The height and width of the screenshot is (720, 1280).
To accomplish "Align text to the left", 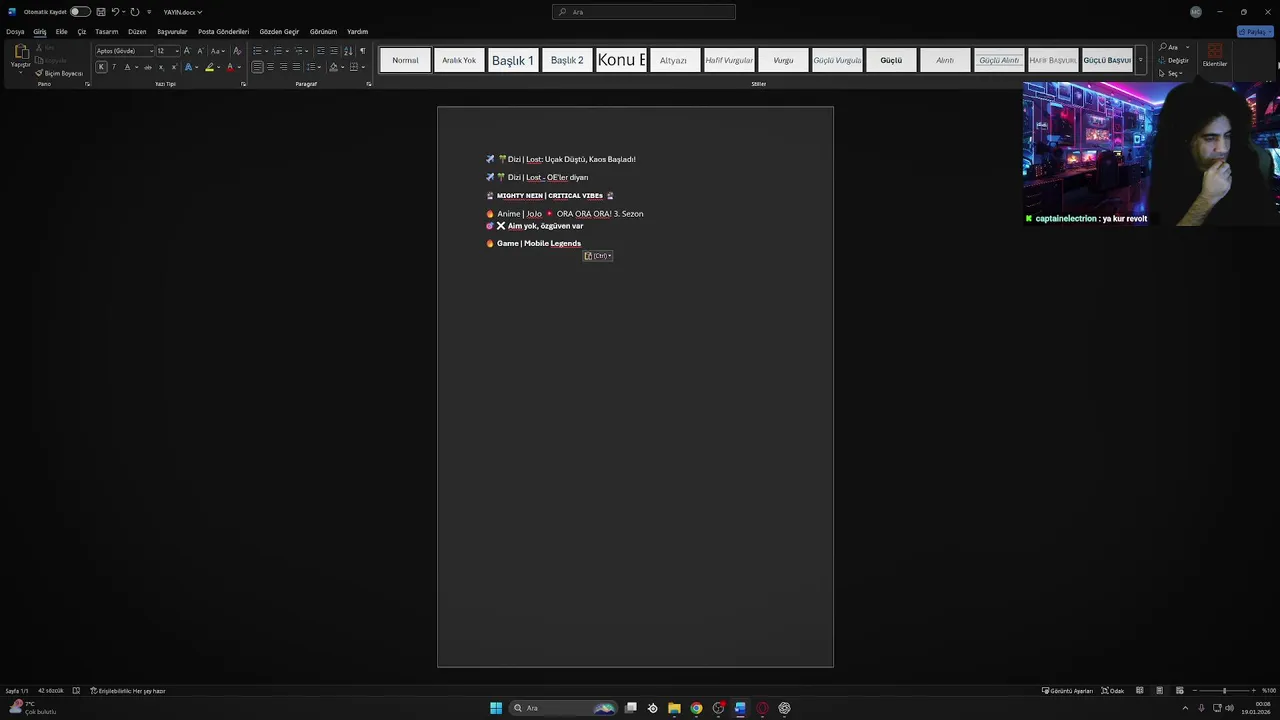I will (257, 67).
